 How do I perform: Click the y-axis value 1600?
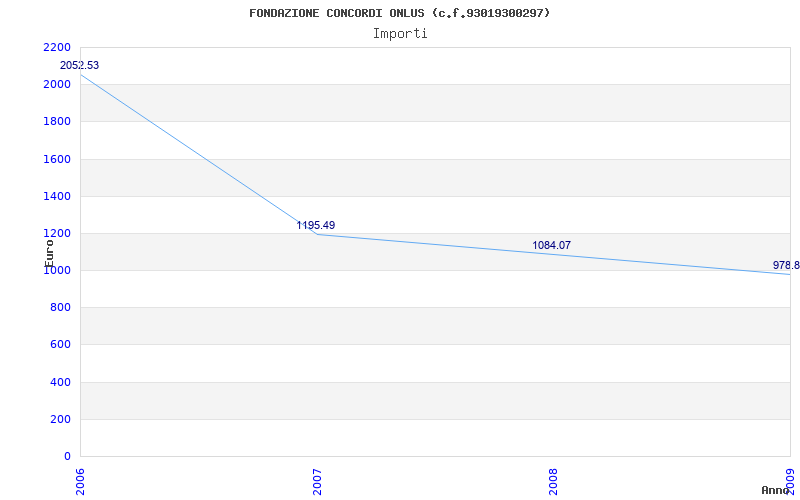pos(57,159)
